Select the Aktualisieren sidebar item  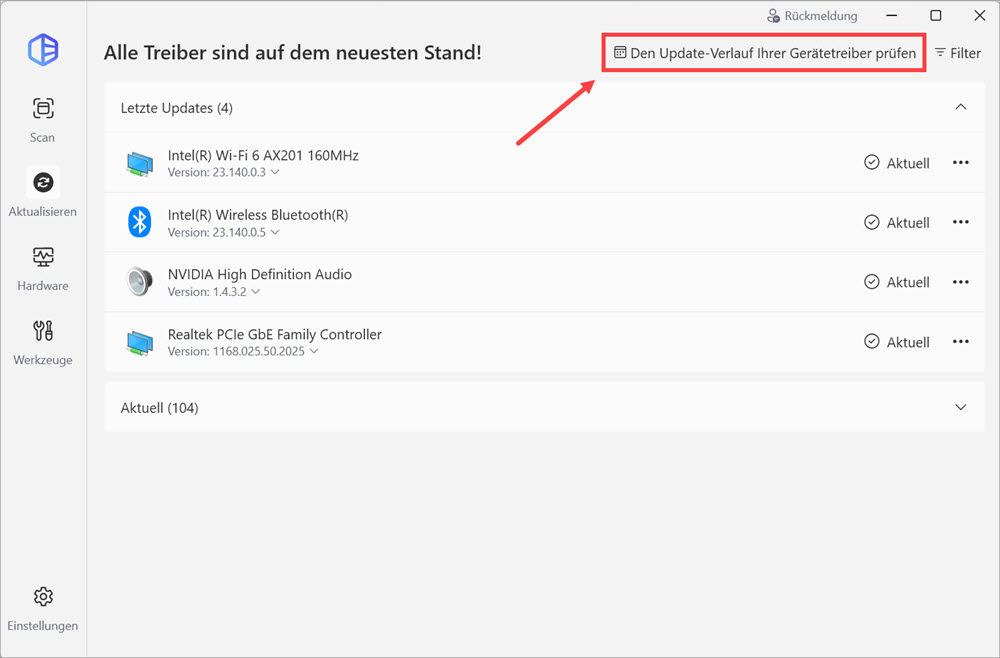(x=43, y=193)
